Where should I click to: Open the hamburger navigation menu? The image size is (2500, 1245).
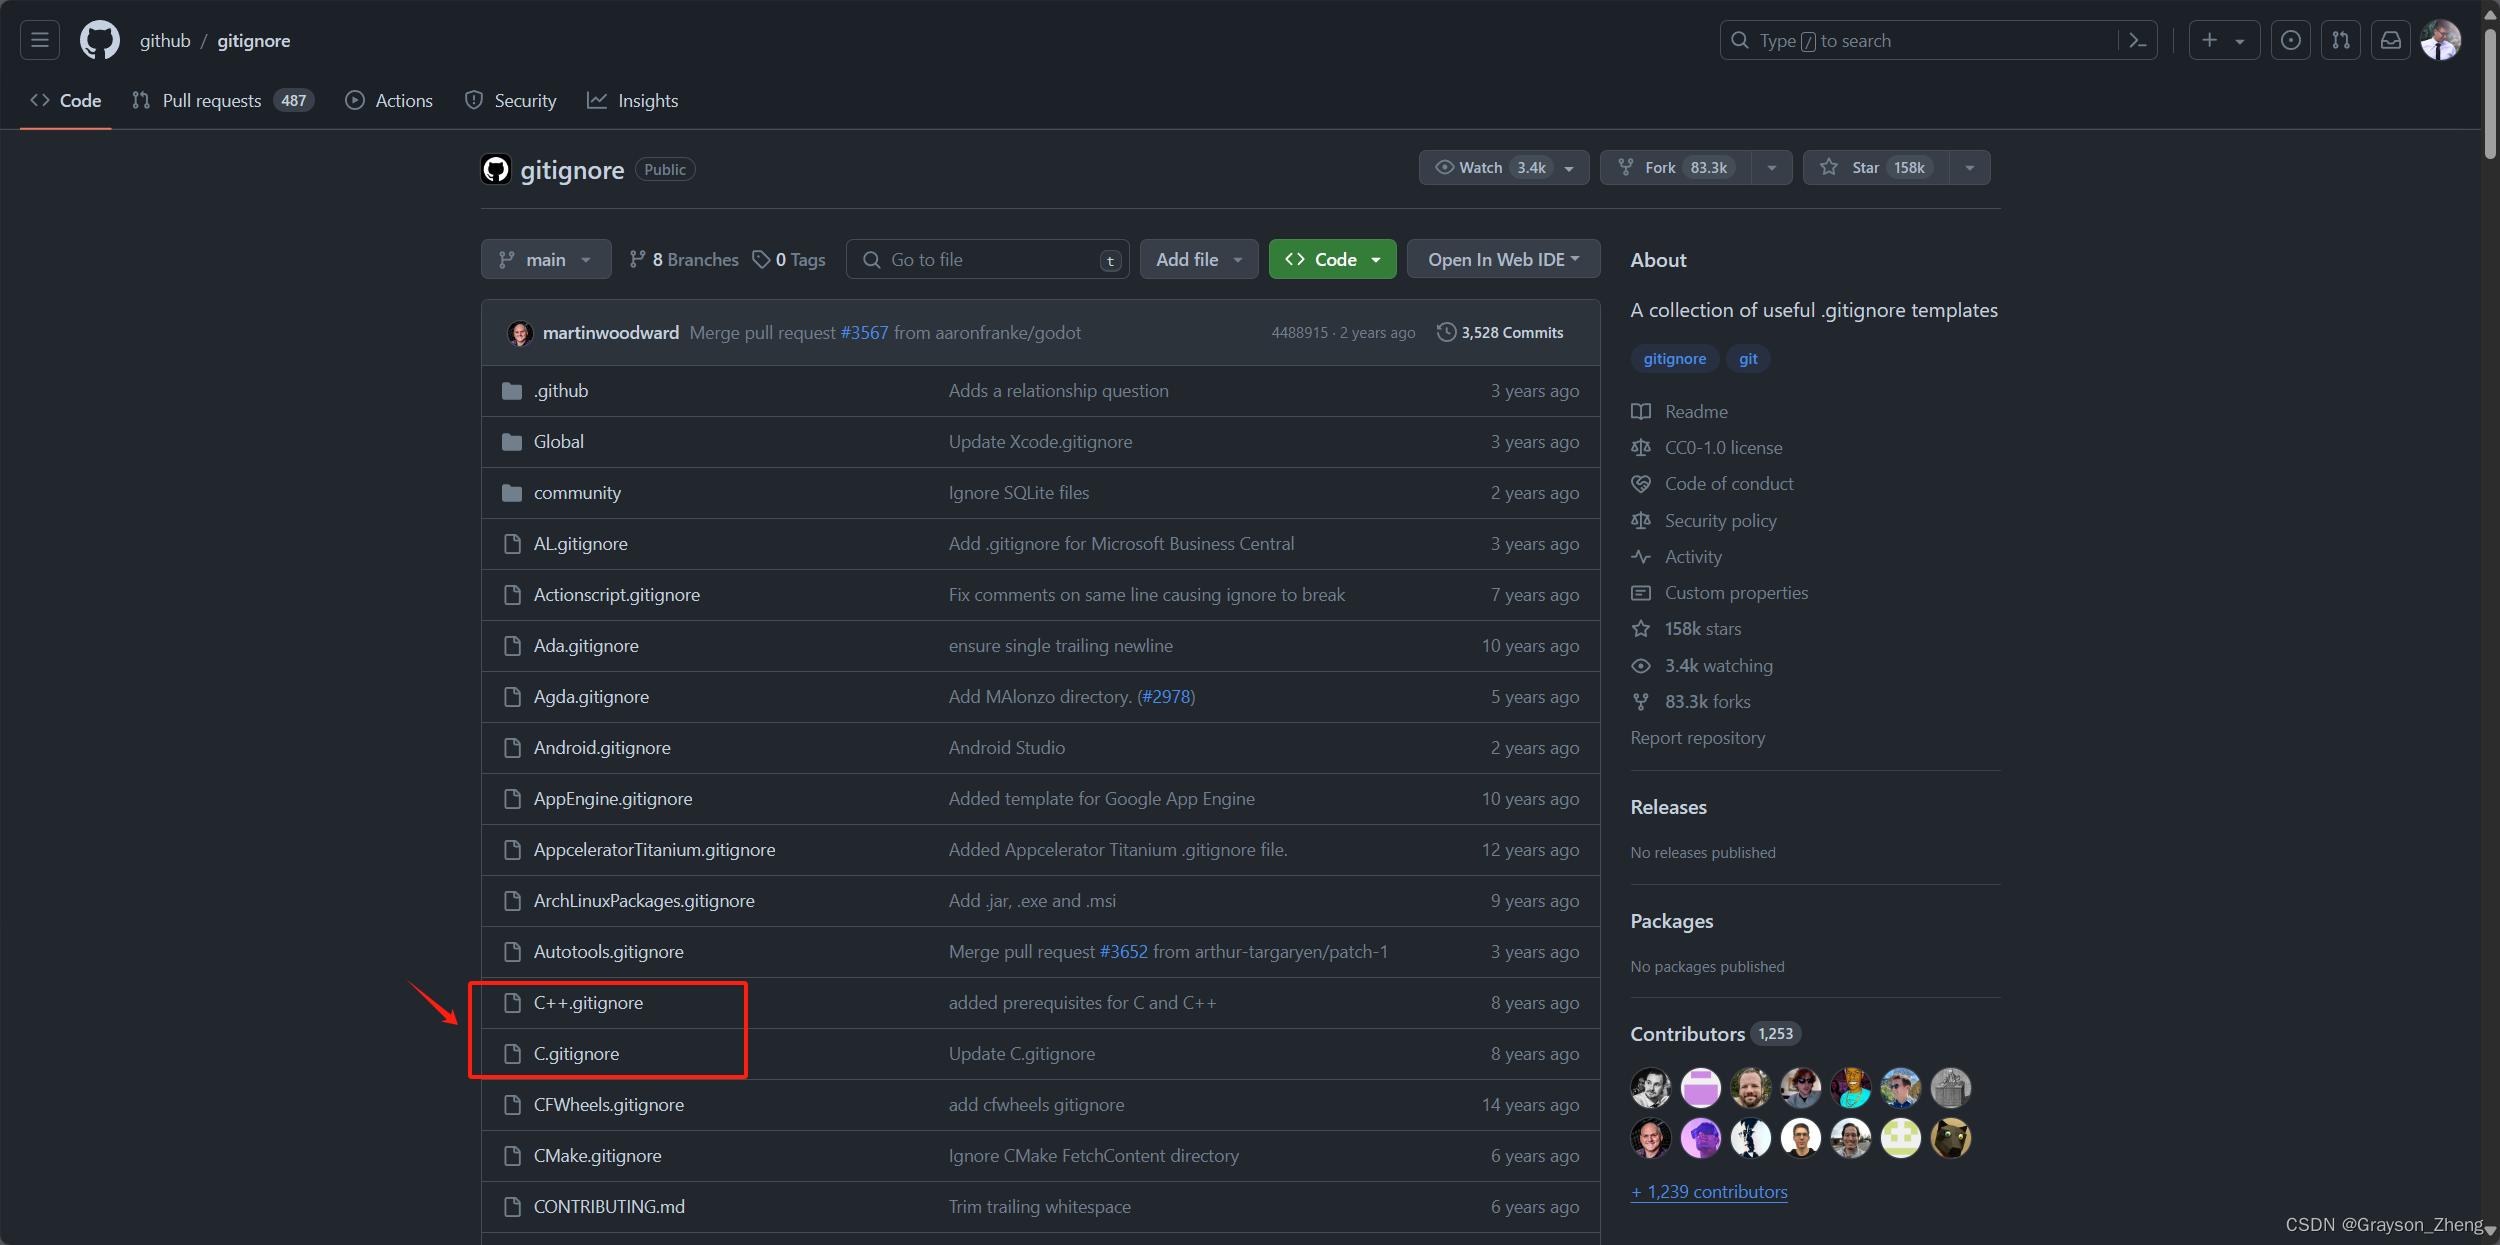(40, 40)
